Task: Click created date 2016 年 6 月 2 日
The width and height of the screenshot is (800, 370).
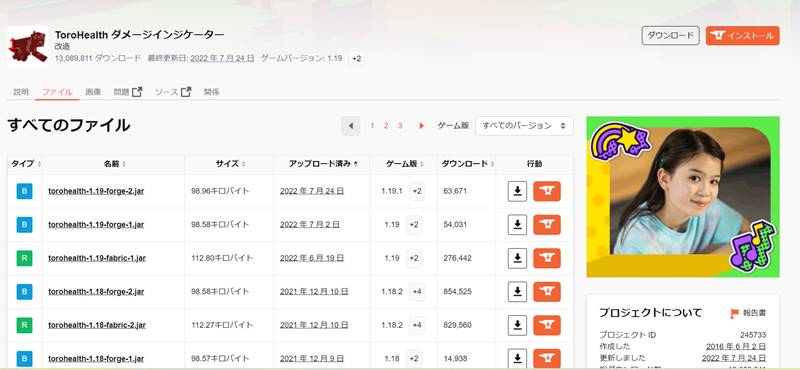Action: [x=736, y=347]
